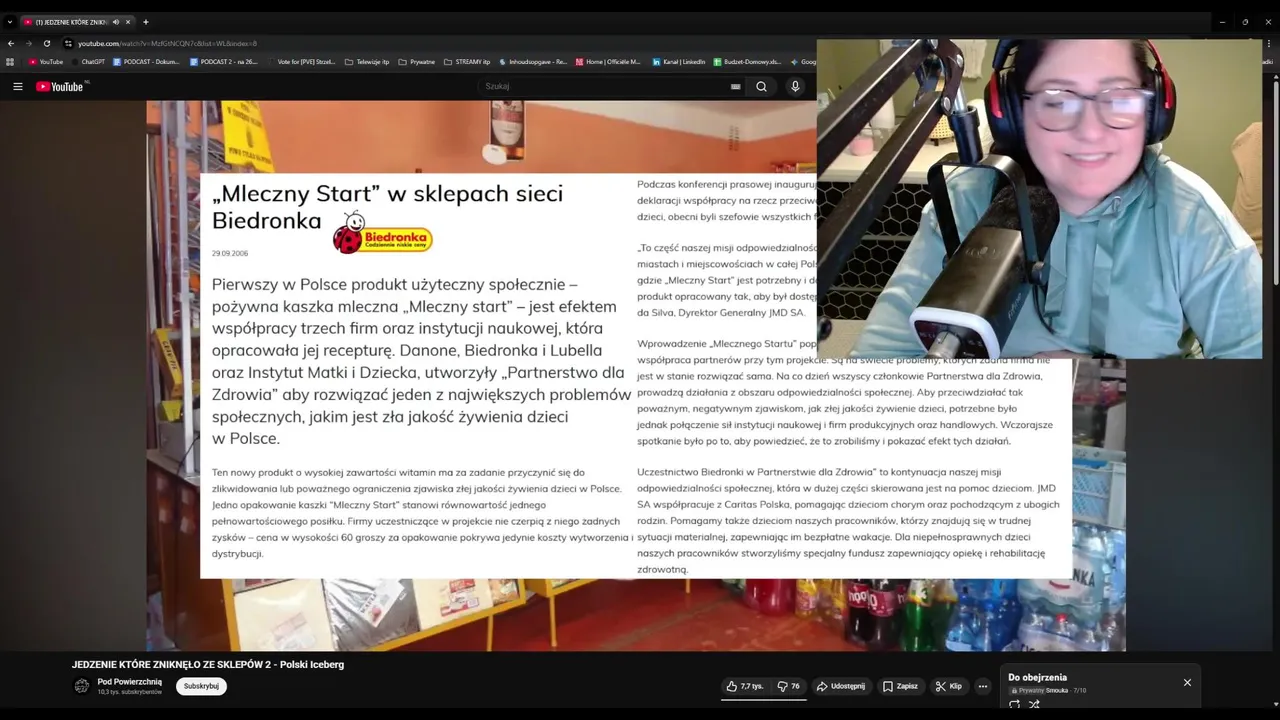Close the Do obejrzenia playlist panel

coord(1187,682)
